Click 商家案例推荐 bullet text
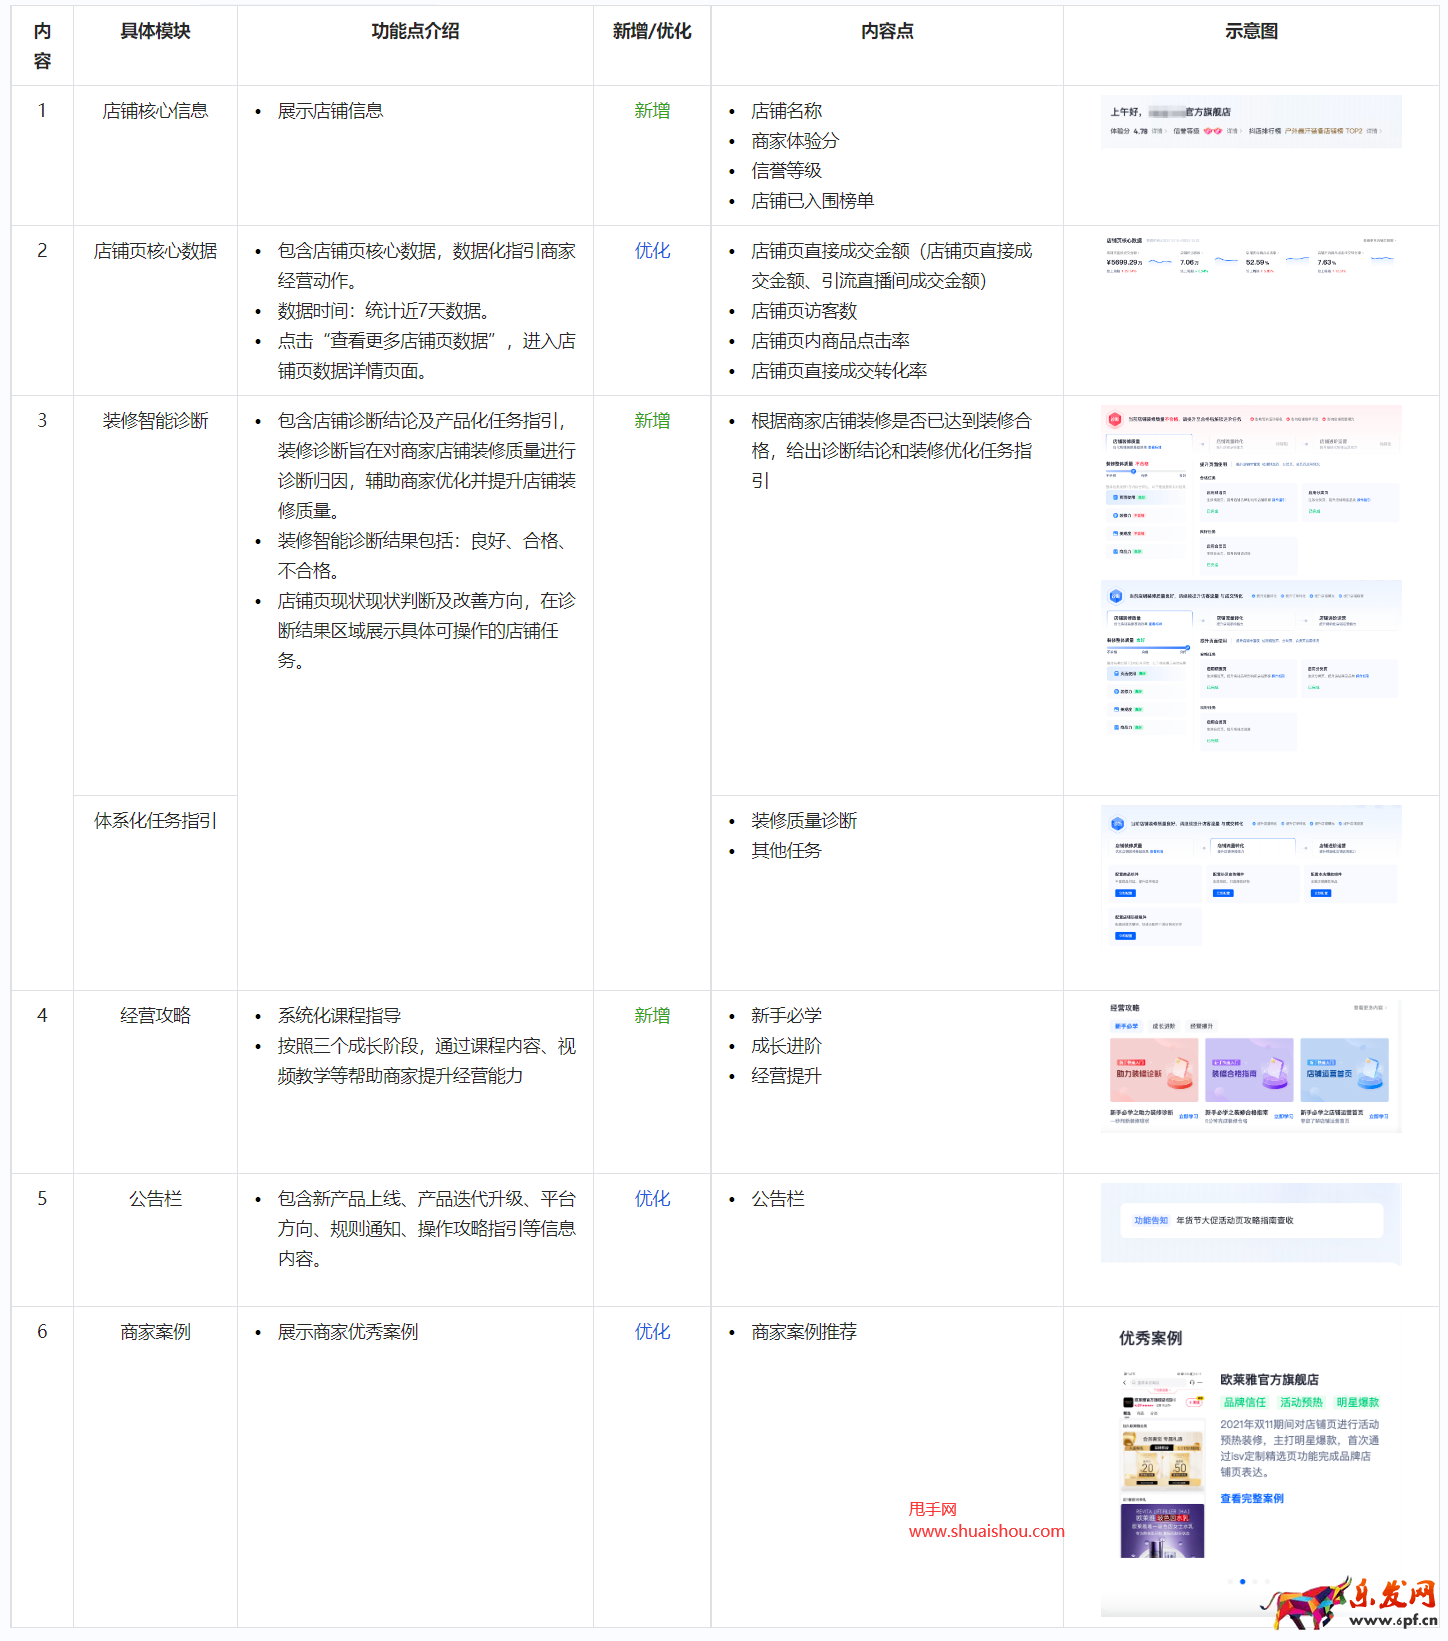This screenshot has height=1641, width=1448. [x=804, y=1332]
